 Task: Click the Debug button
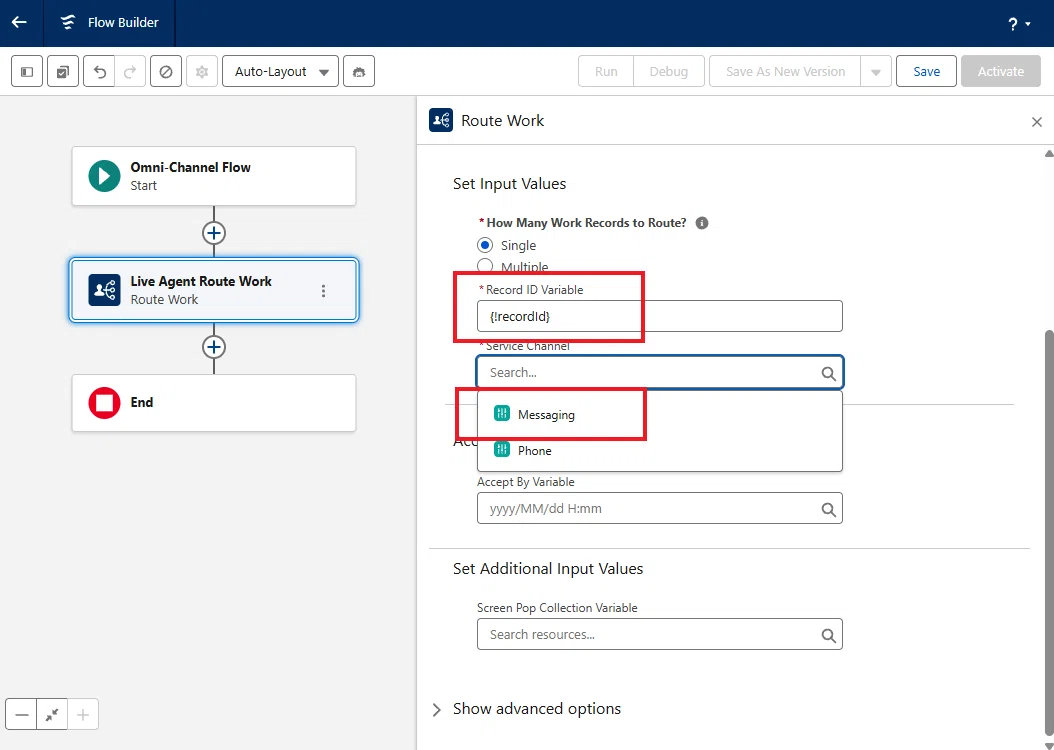pos(668,71)
